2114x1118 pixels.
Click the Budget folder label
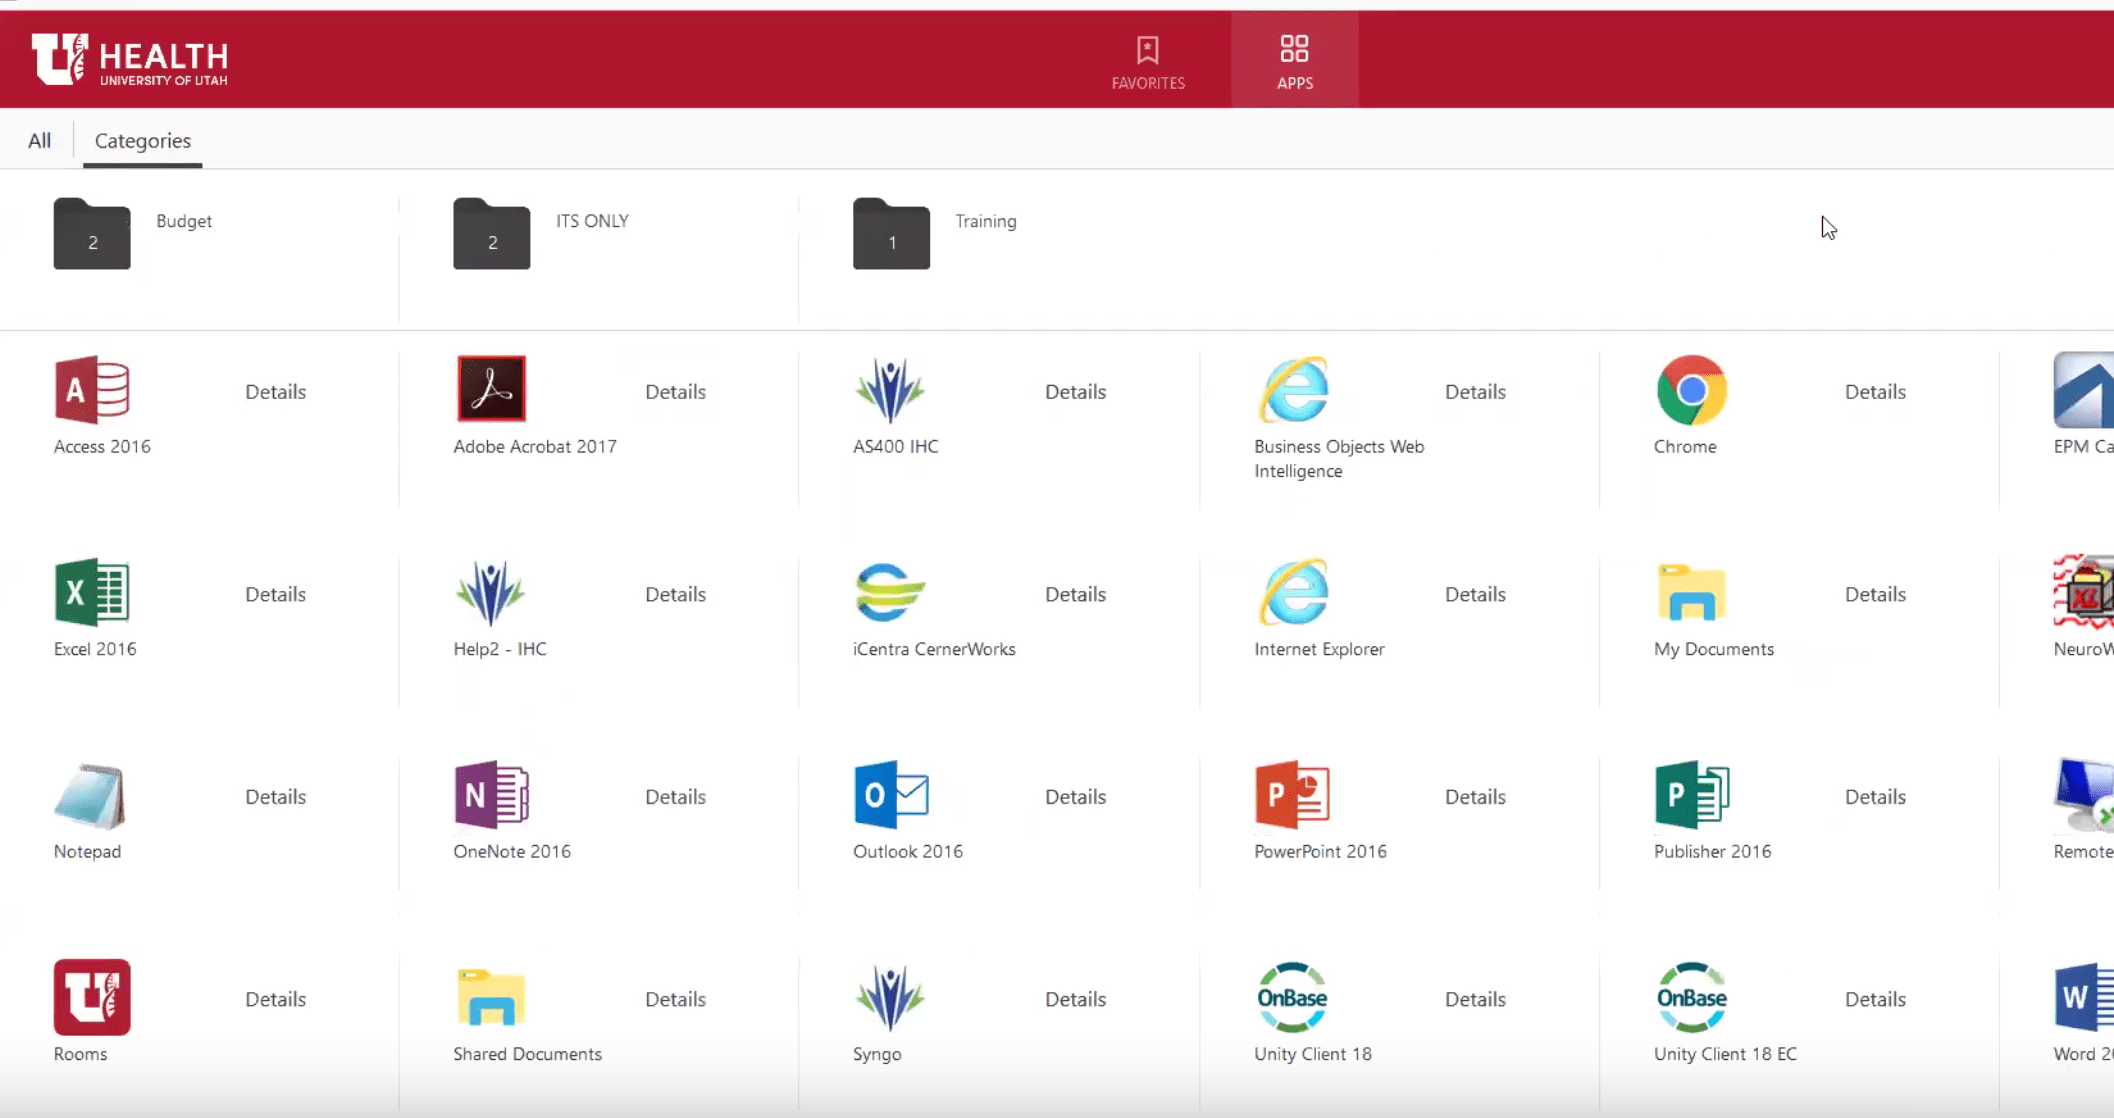tap(184, 221)
